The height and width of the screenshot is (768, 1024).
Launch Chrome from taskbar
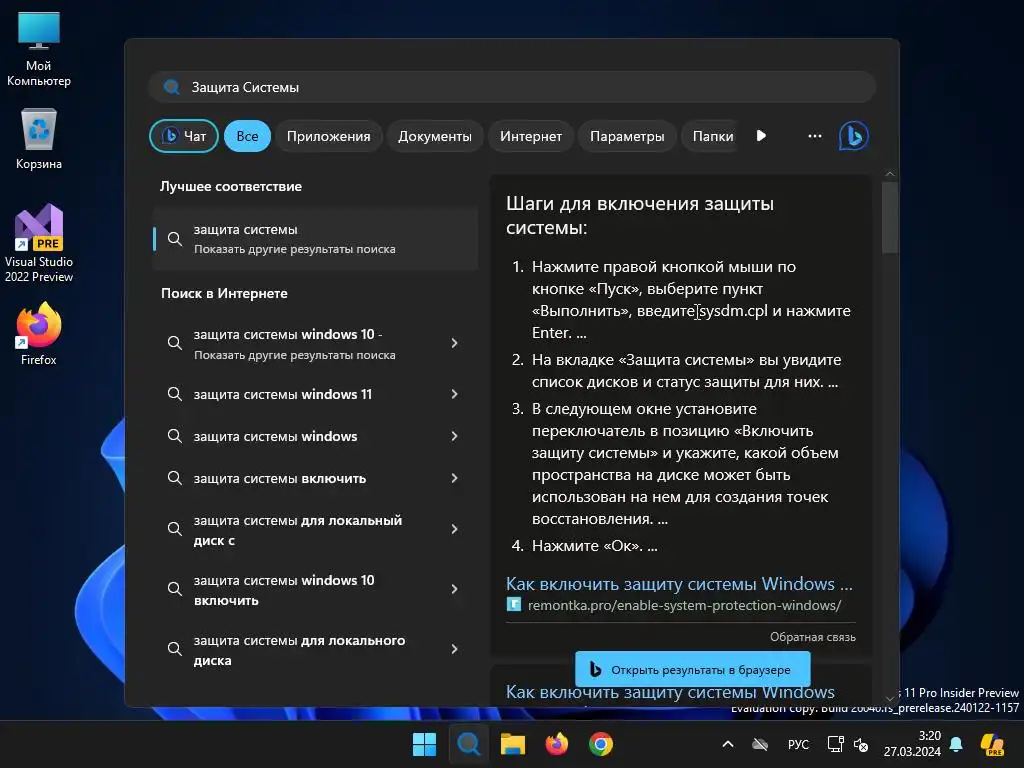click(x=601, y=744)
